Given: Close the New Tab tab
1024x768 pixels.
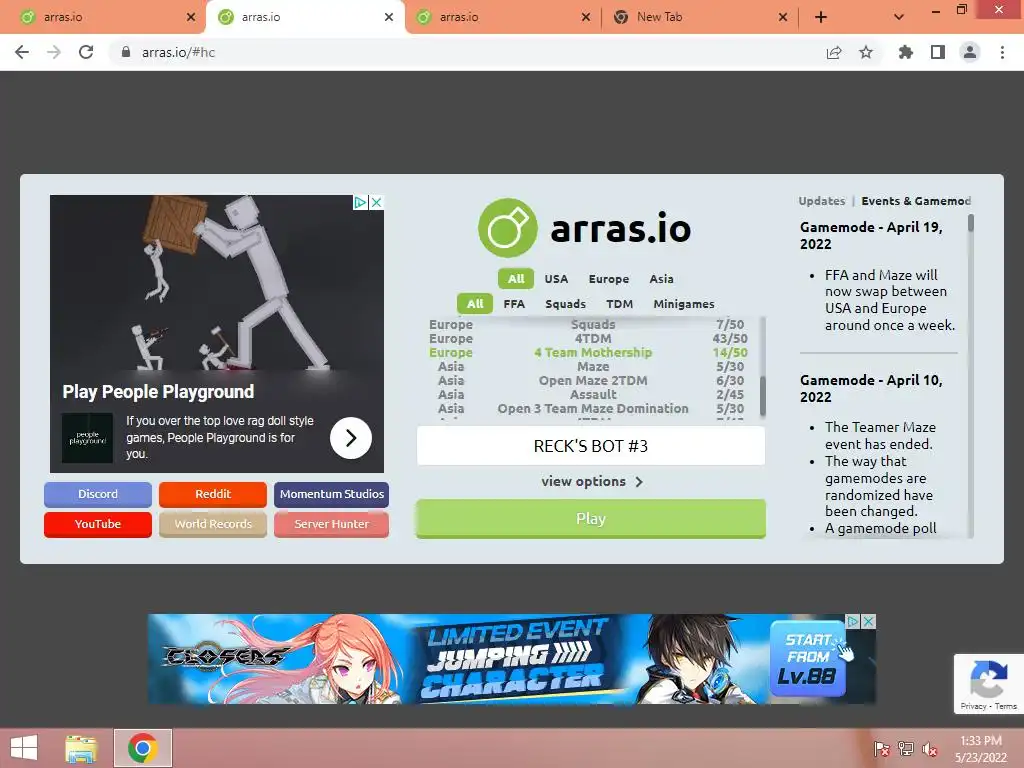Looking at the screenshot, I should (783, 18).
